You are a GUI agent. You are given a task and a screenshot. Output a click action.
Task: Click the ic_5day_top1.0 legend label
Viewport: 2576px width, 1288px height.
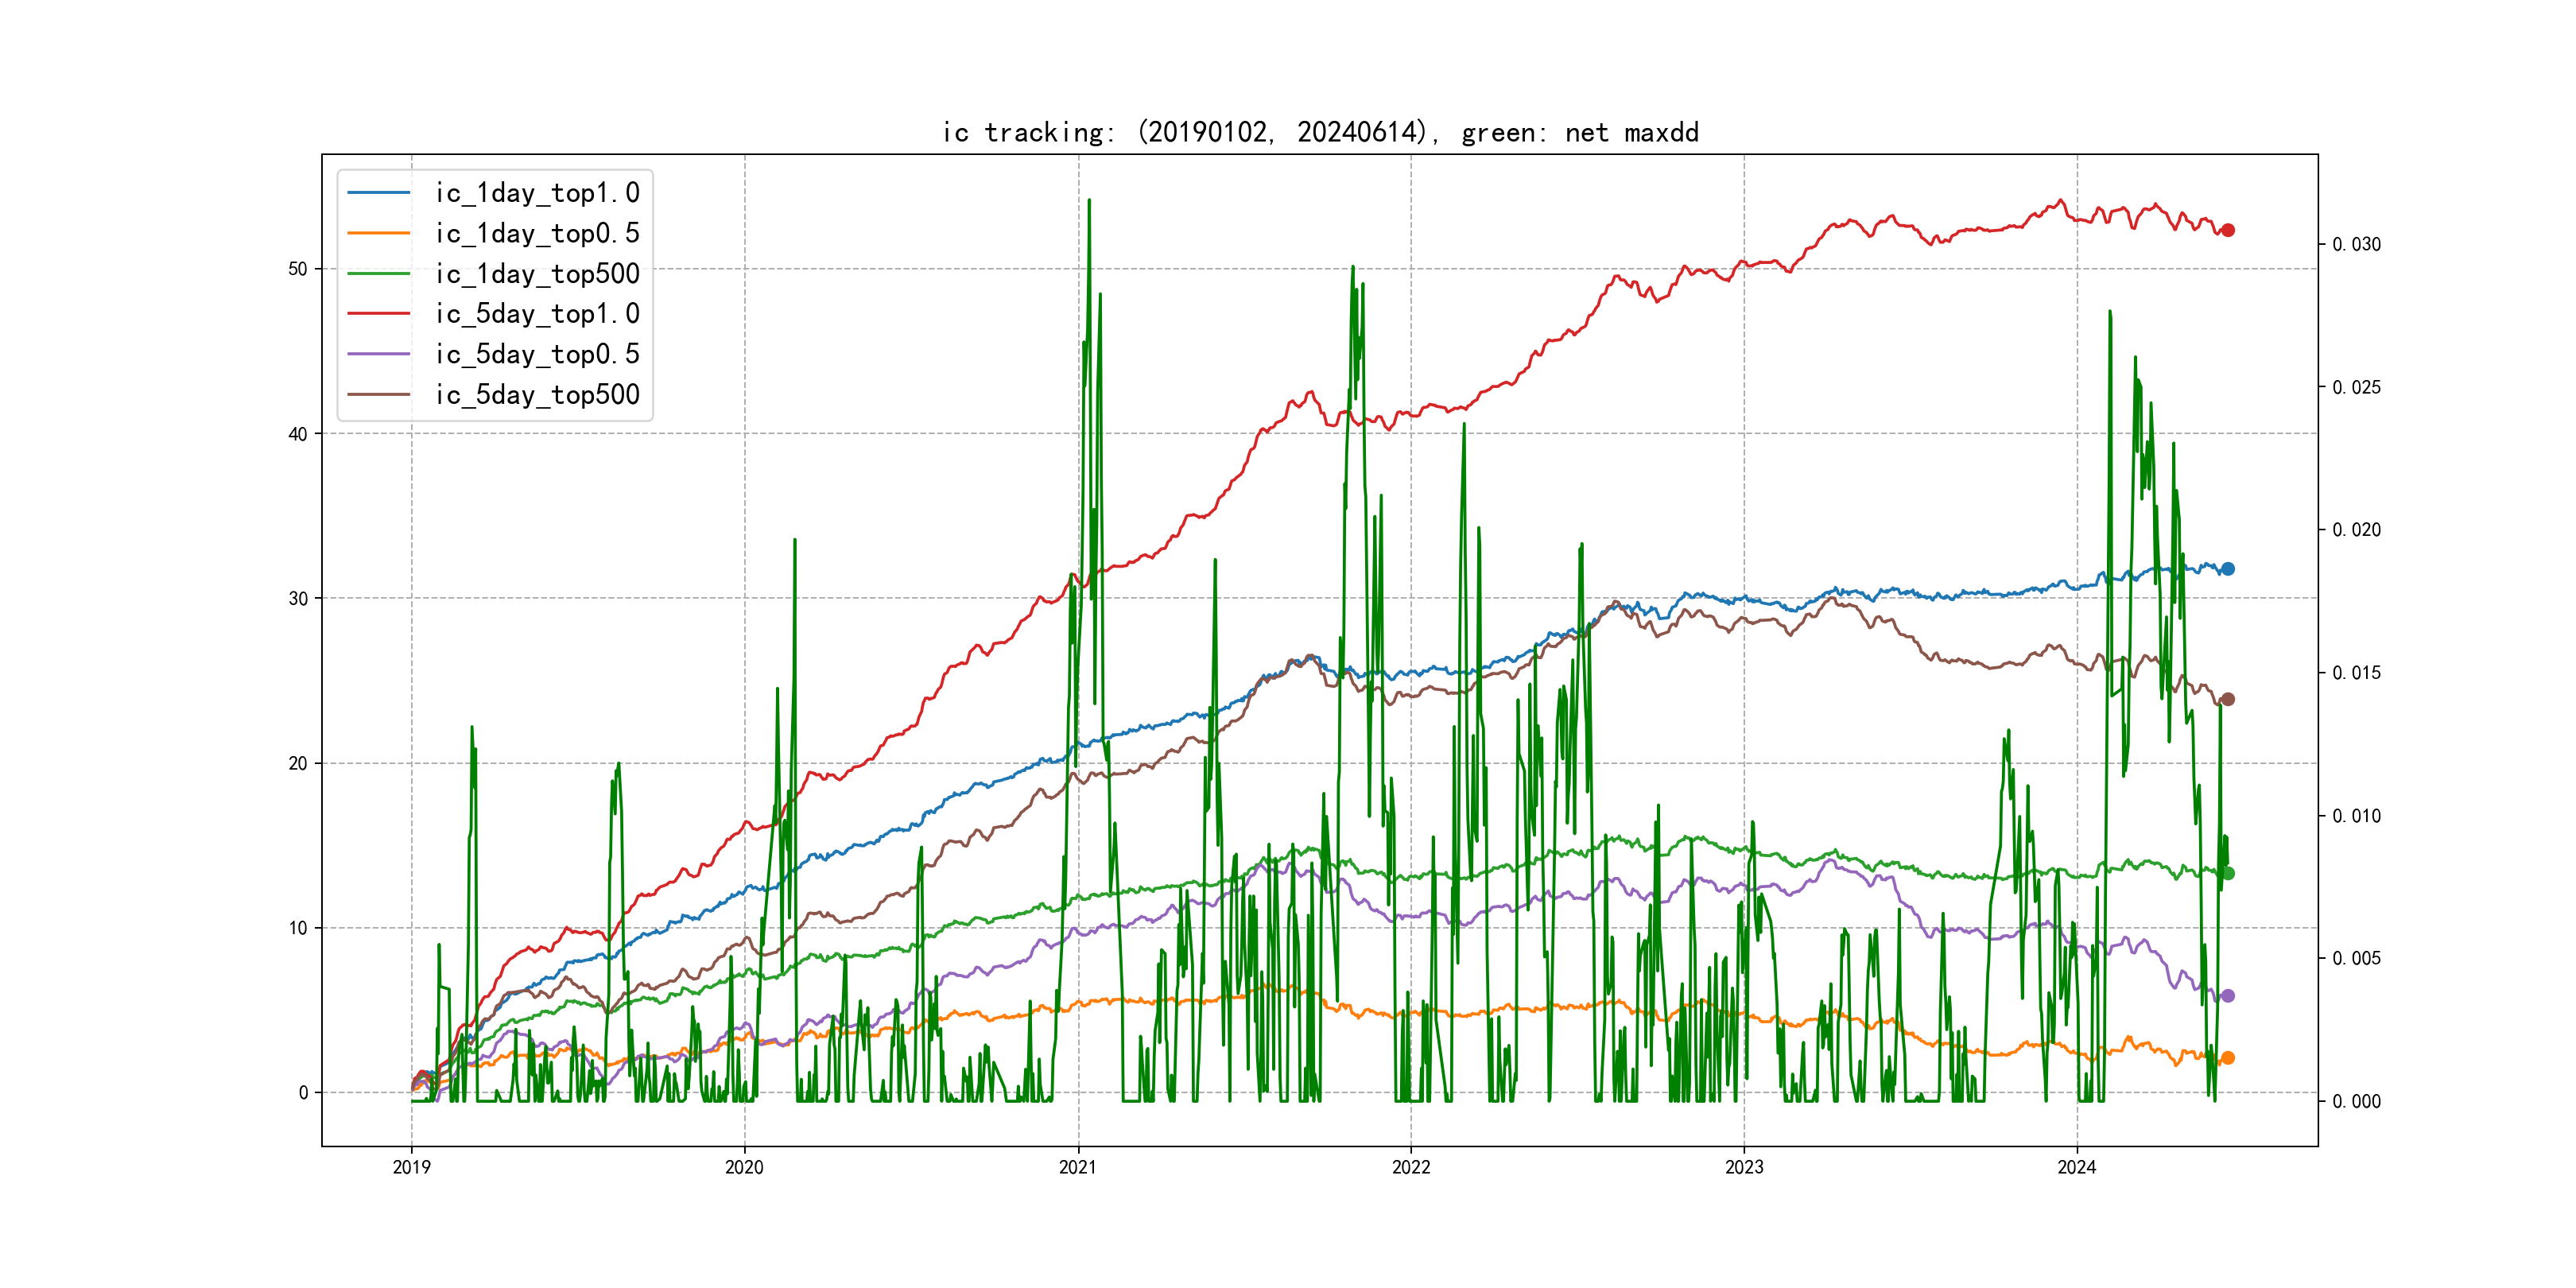(x=537, y=314)
